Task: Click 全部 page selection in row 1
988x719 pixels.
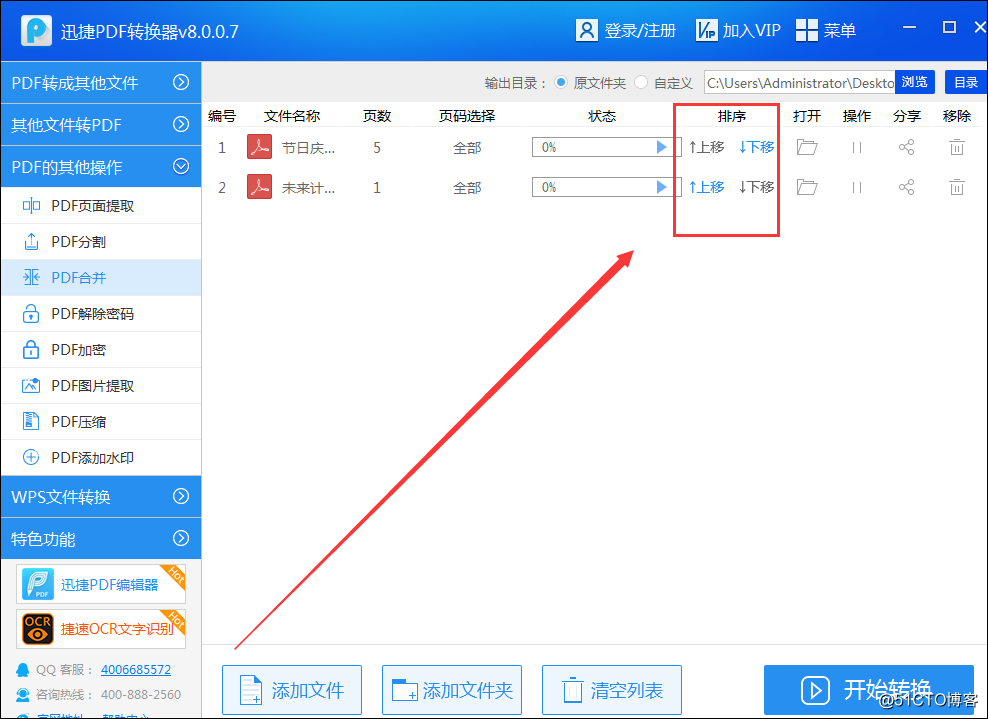Action: [467, 148]
